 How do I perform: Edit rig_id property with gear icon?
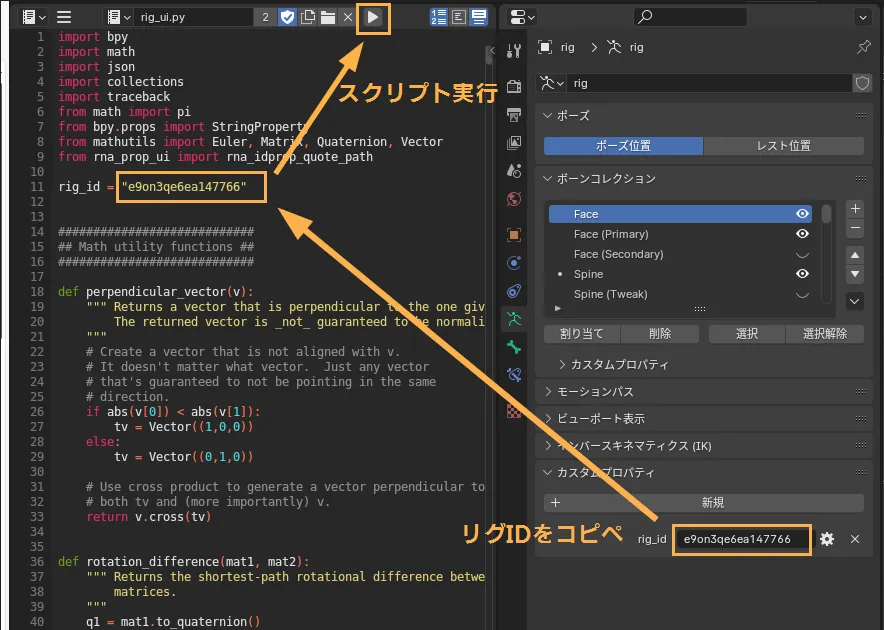[827, 539]
